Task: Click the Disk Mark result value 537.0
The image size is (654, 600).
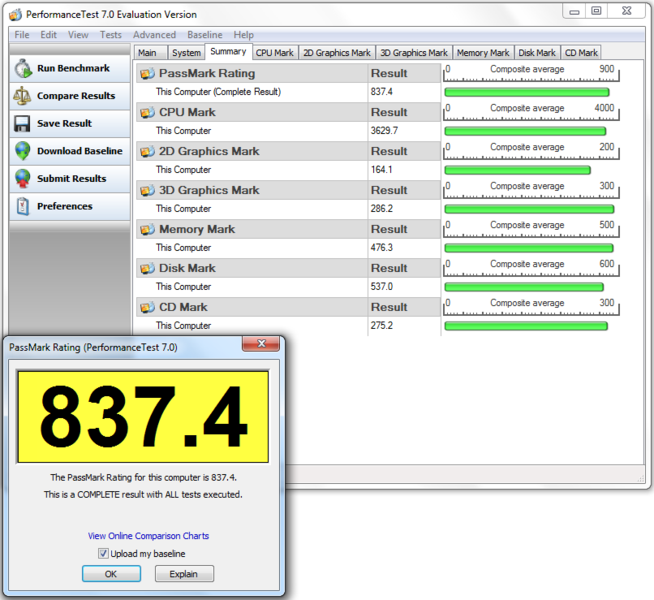Action: (382, 286)
